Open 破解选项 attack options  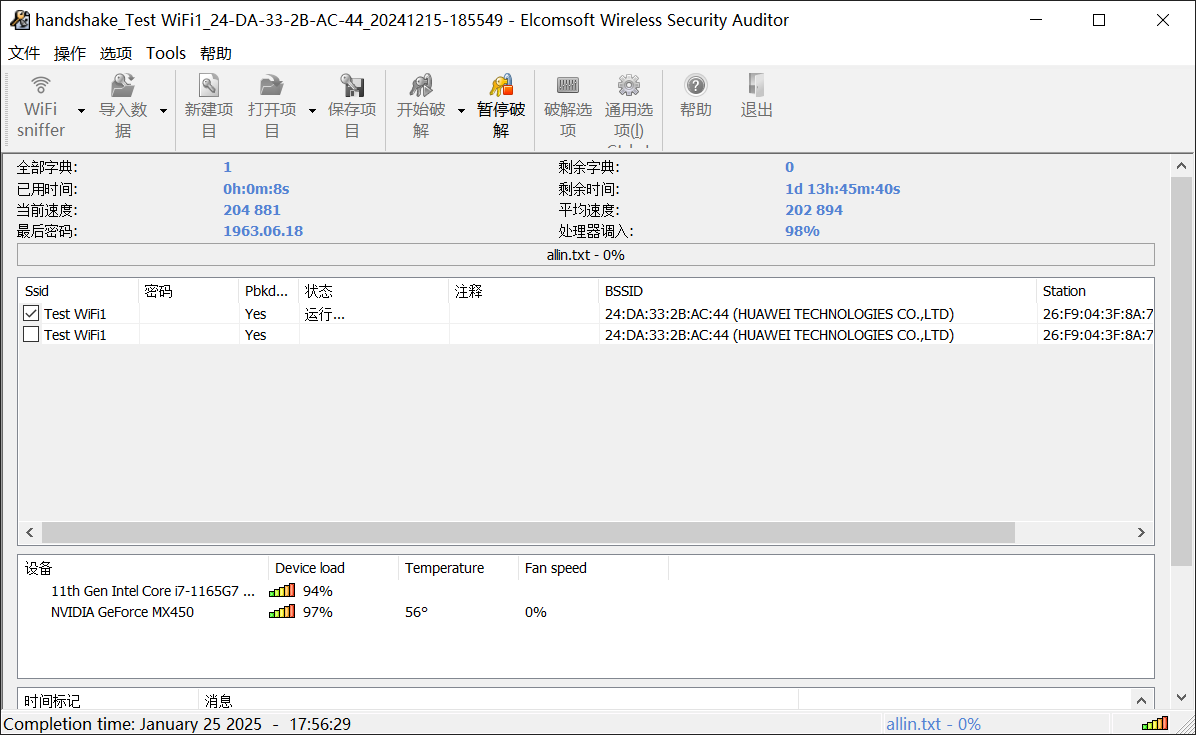pos(568,100)
